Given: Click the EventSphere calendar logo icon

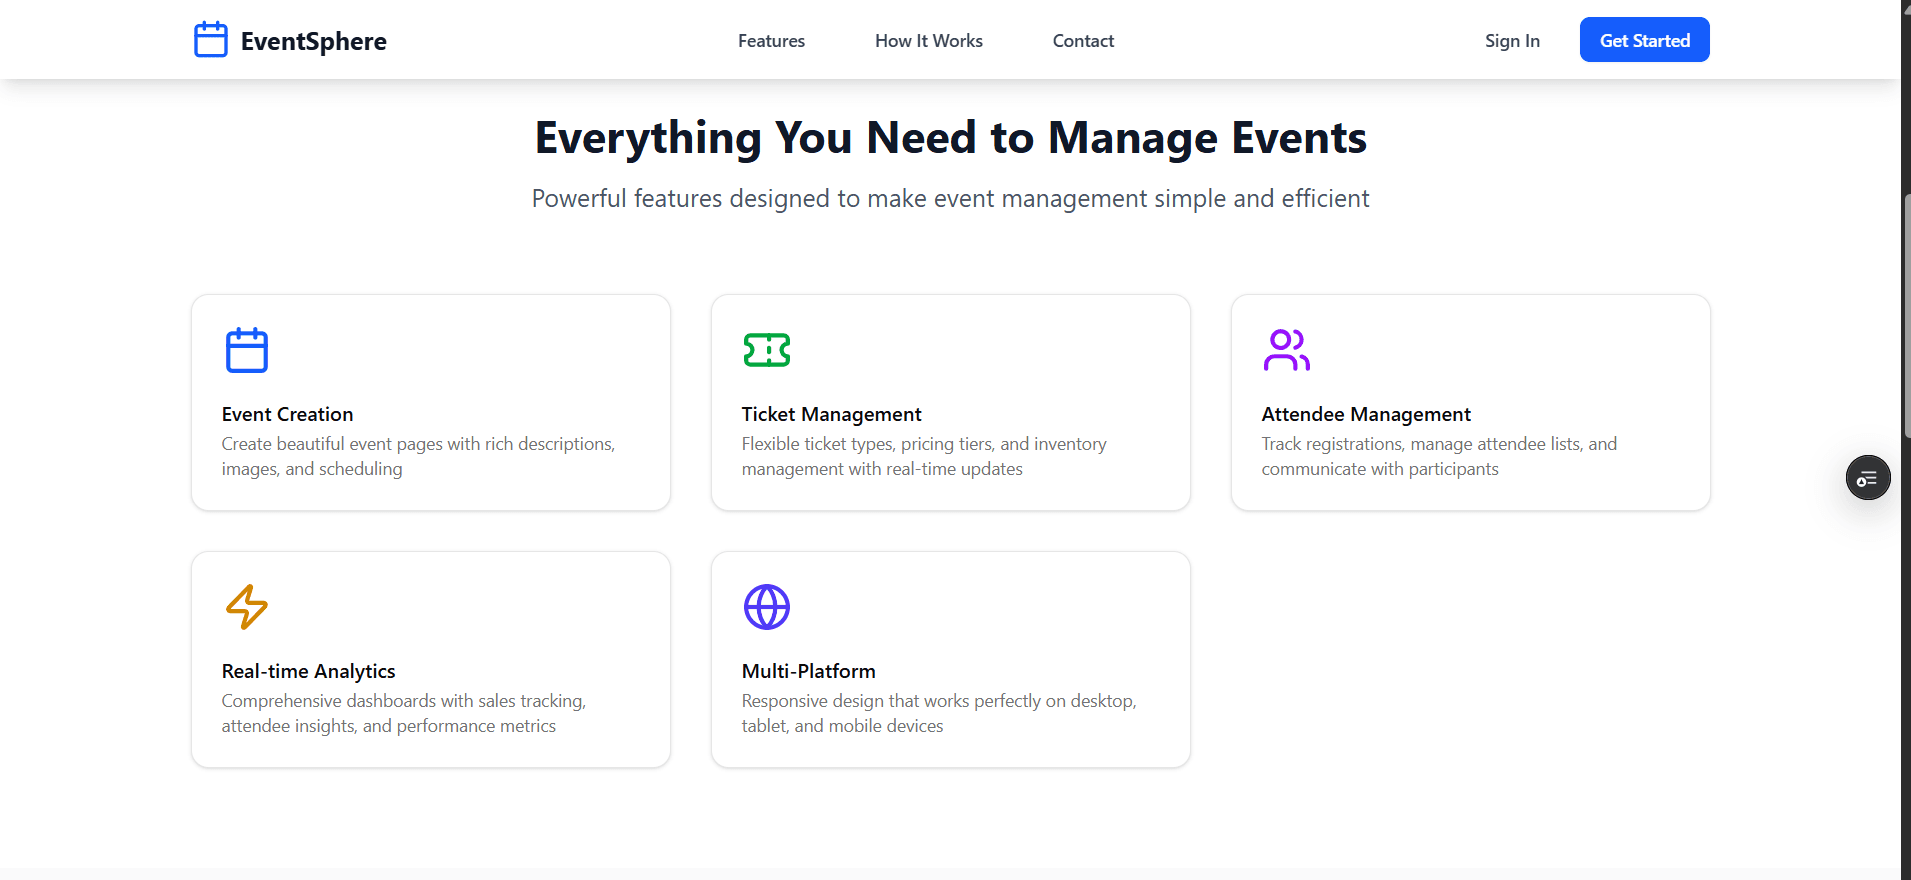Looking at the screenshot, I should pyautogui.click(x=211, y=40).
